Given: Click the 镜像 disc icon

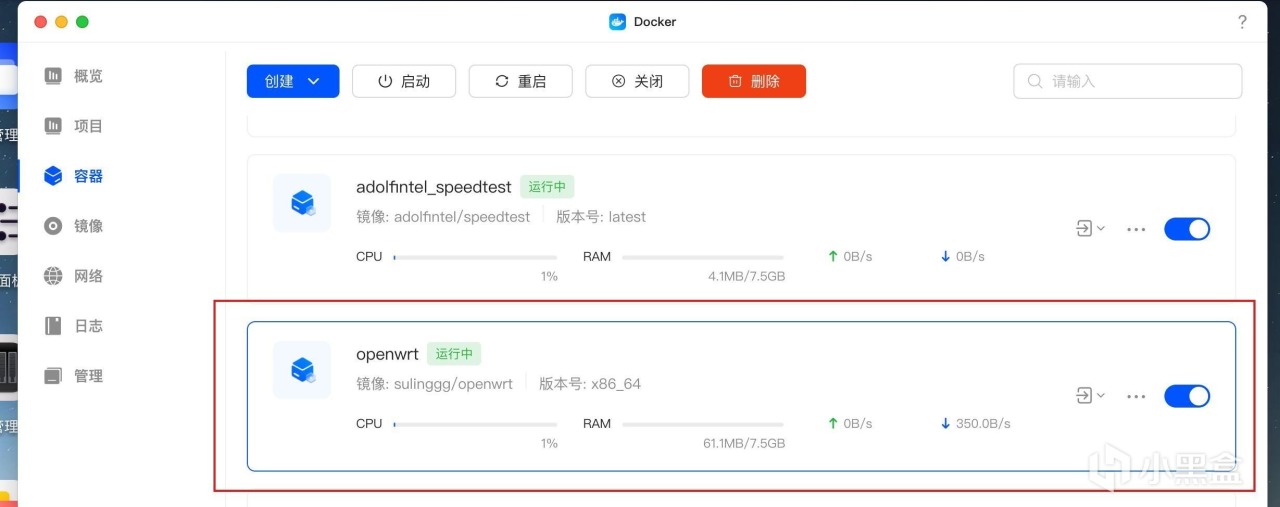Looking at the screenshot, I should point(53,226).
